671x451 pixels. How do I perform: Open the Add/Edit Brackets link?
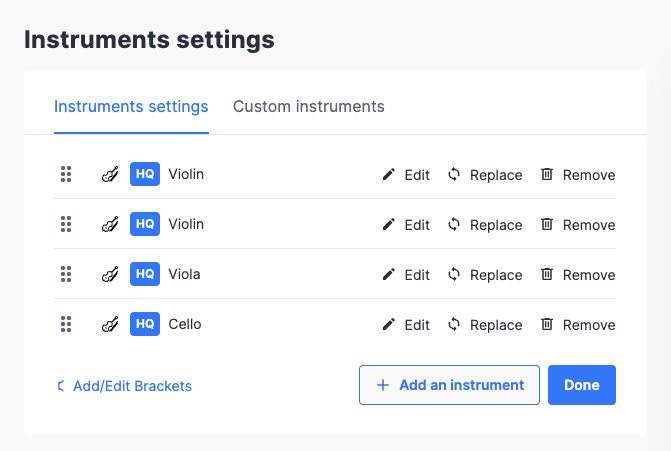[x=132, y=386]
